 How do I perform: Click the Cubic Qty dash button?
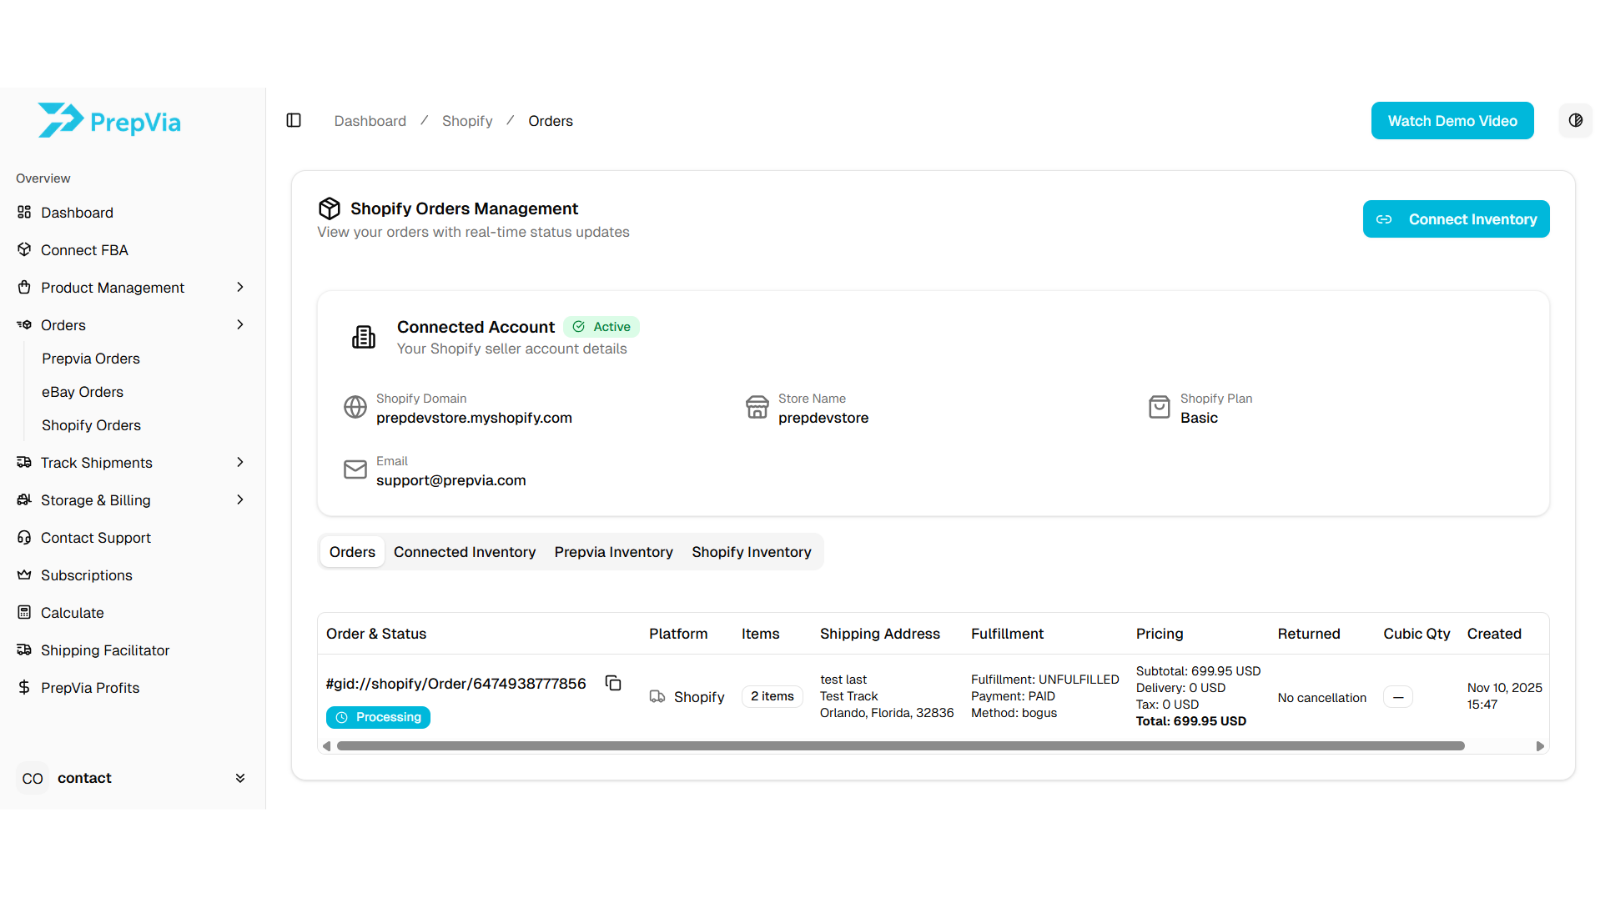pyautogui.click(x=1398, y=697)
